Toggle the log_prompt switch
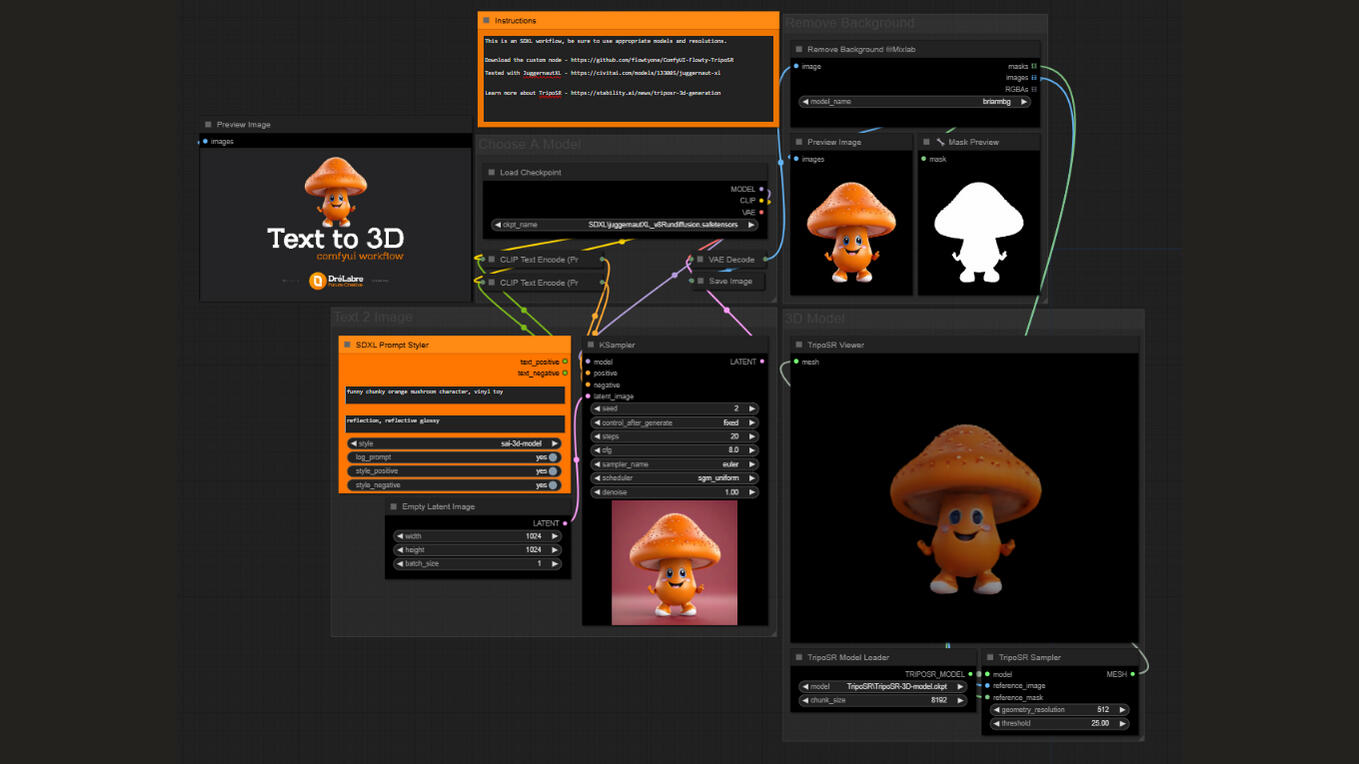Viewport: 1359px width, 764px height. coord(552,457)
